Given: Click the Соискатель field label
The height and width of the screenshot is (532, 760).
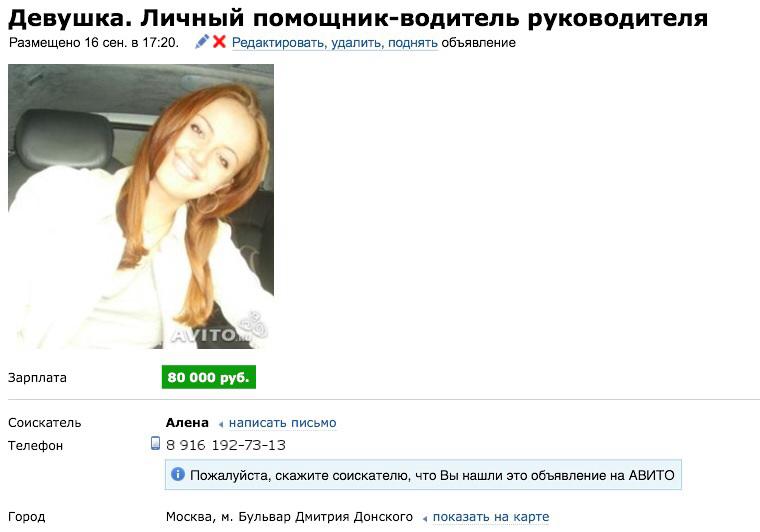Looking at the screenshot, I should [45, 422].
